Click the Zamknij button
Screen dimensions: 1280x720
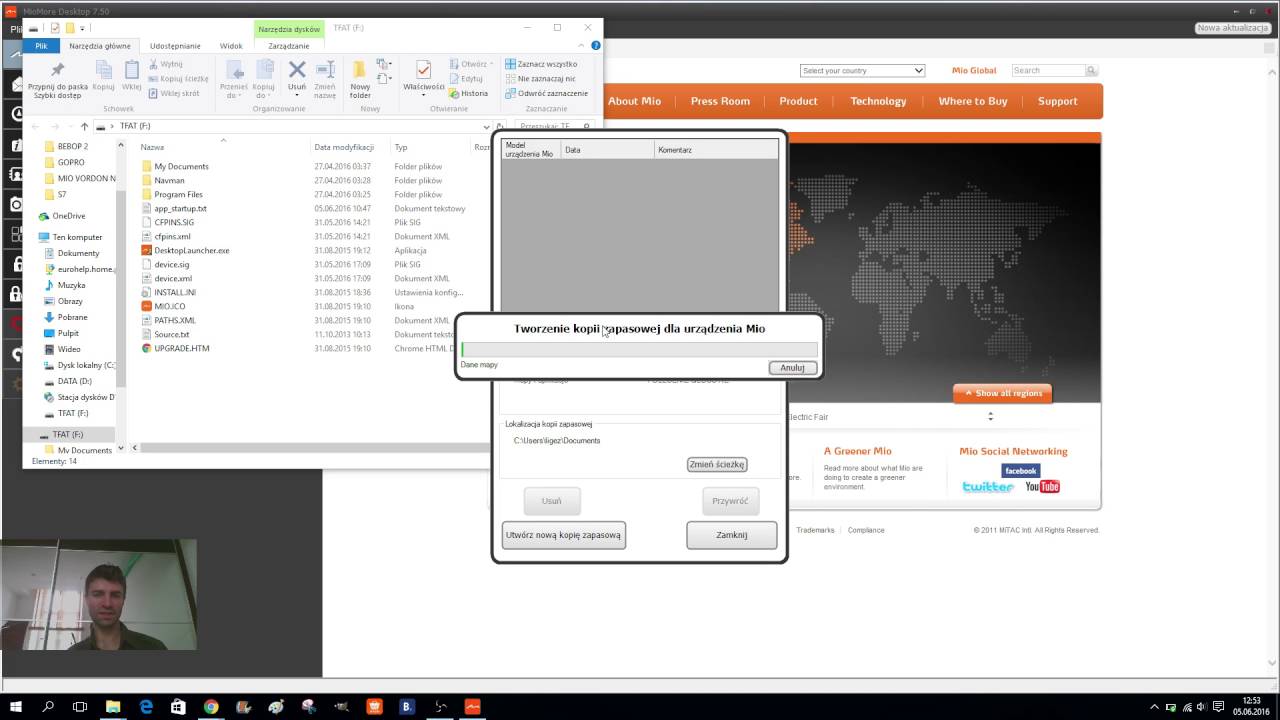(x=732, y=535)
